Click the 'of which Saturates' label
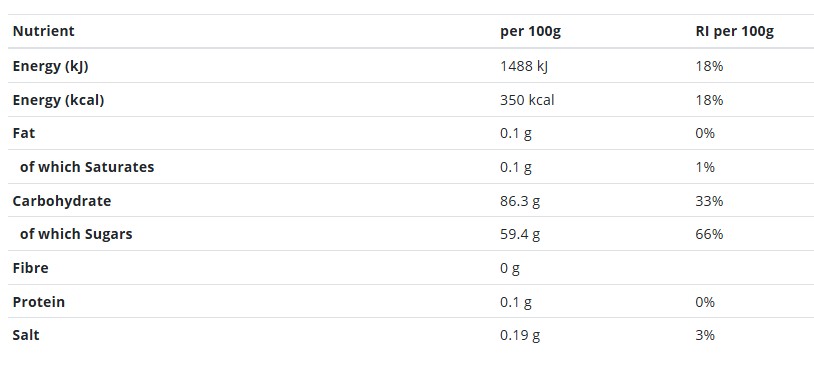This screenshot has width=814, height=365. coord(87,167)
